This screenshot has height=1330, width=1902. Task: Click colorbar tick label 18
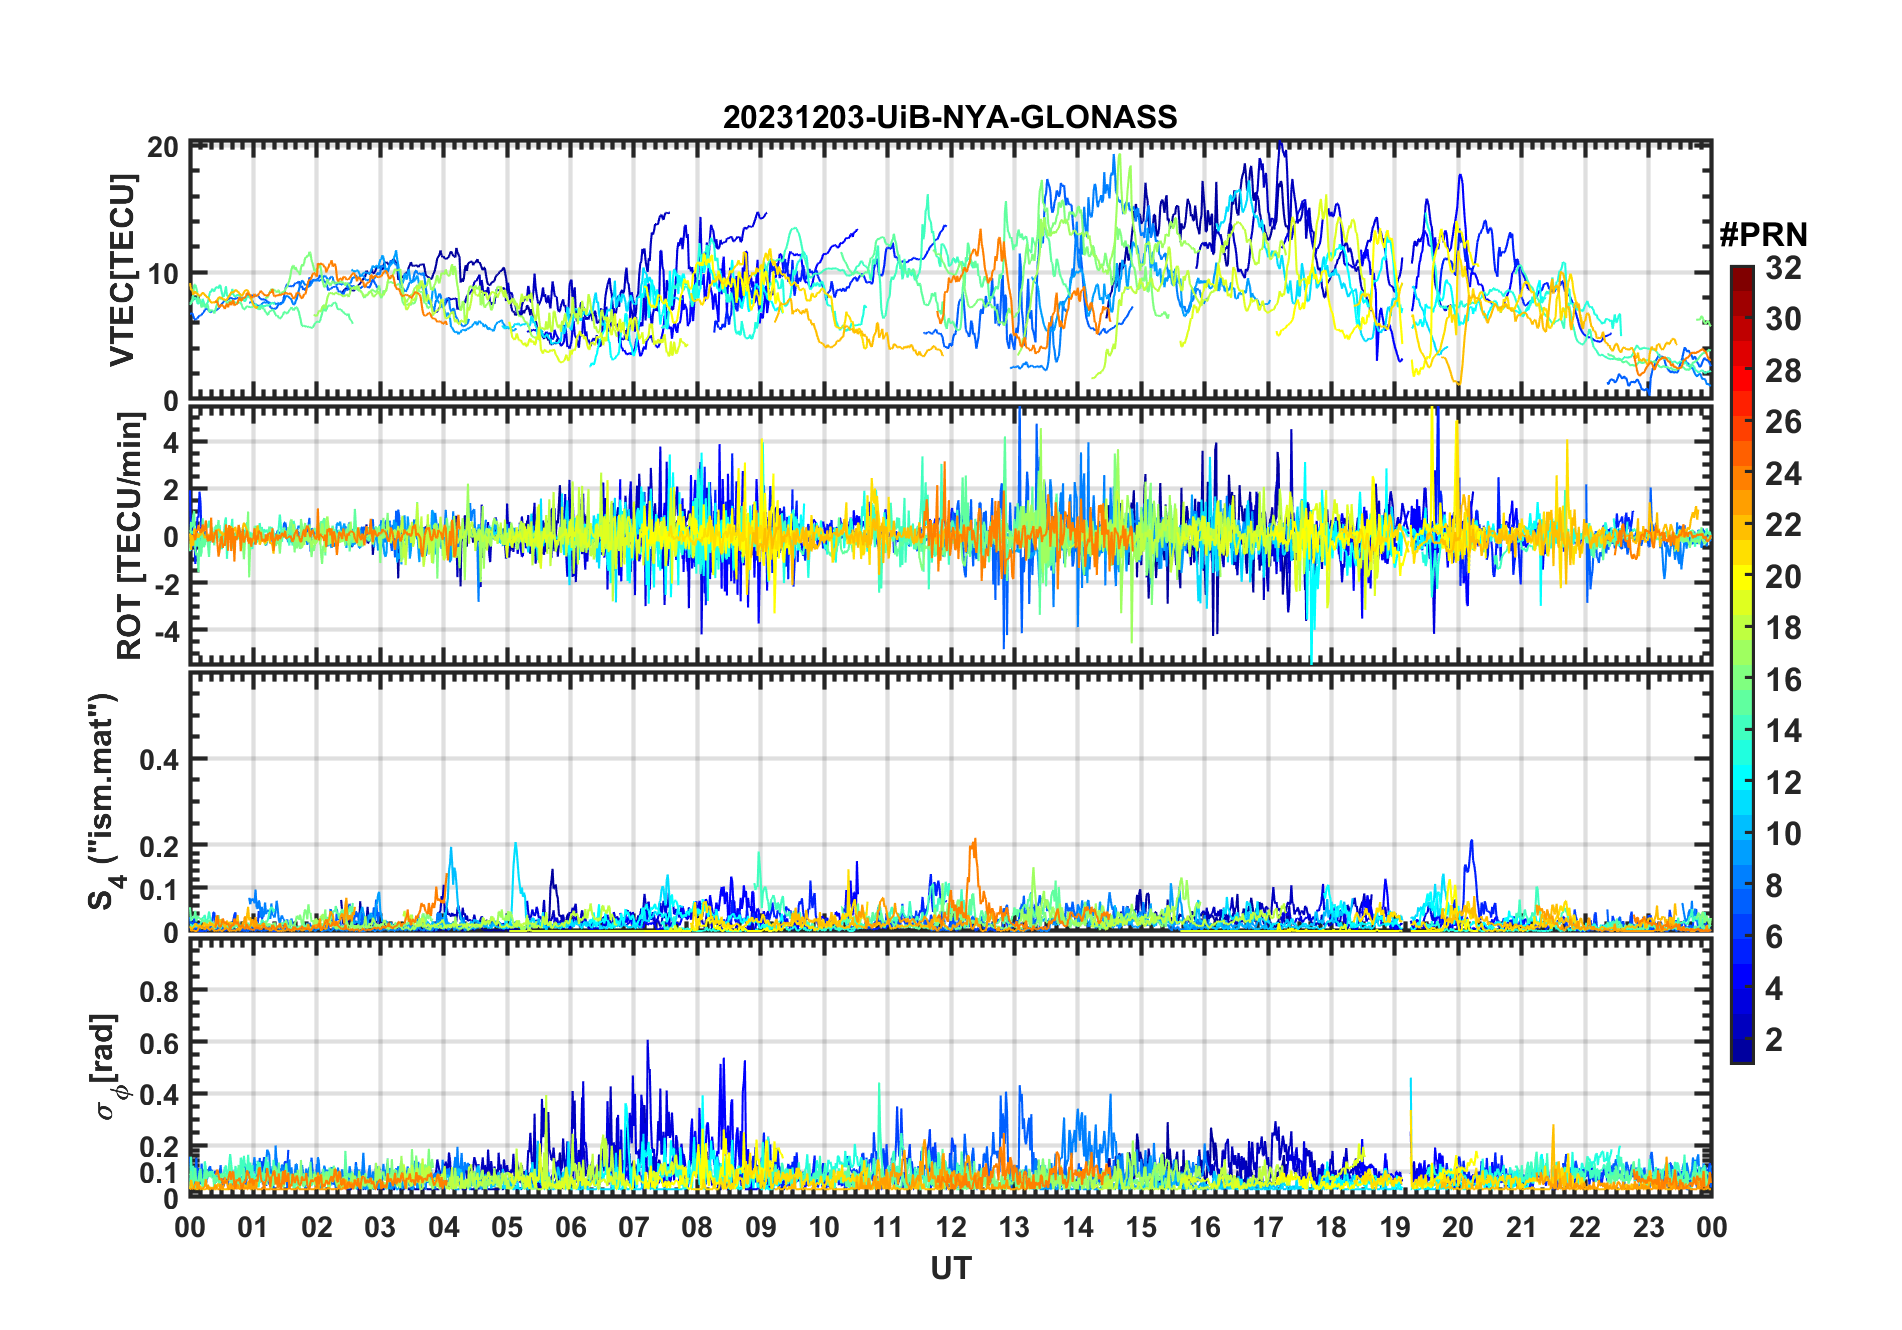tap(1783, 628)
